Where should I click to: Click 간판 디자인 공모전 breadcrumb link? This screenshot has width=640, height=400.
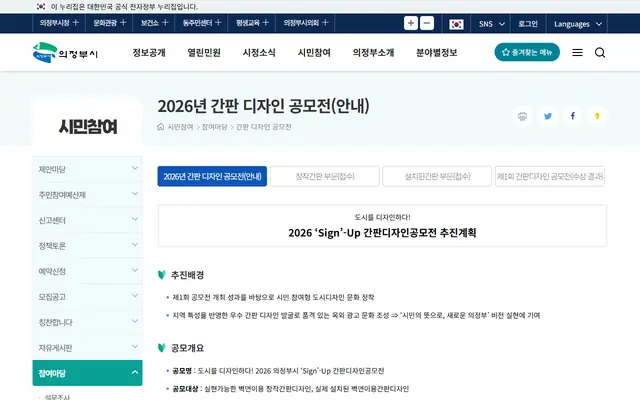click(264, 127)
